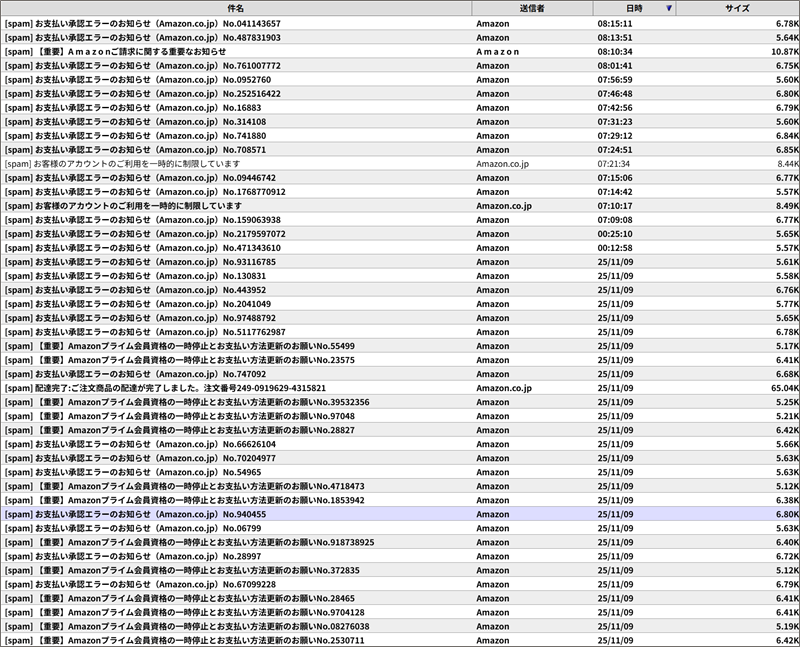
Task: Select the Amazonご請求に関する重要なお知らせ email
Action: (x=130, y=51)
